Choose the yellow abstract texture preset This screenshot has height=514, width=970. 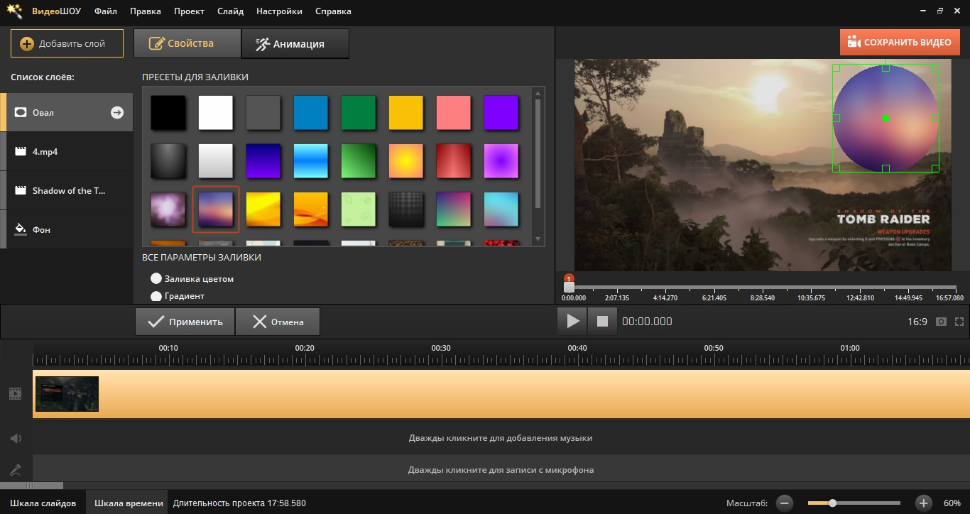pos(264,209)
